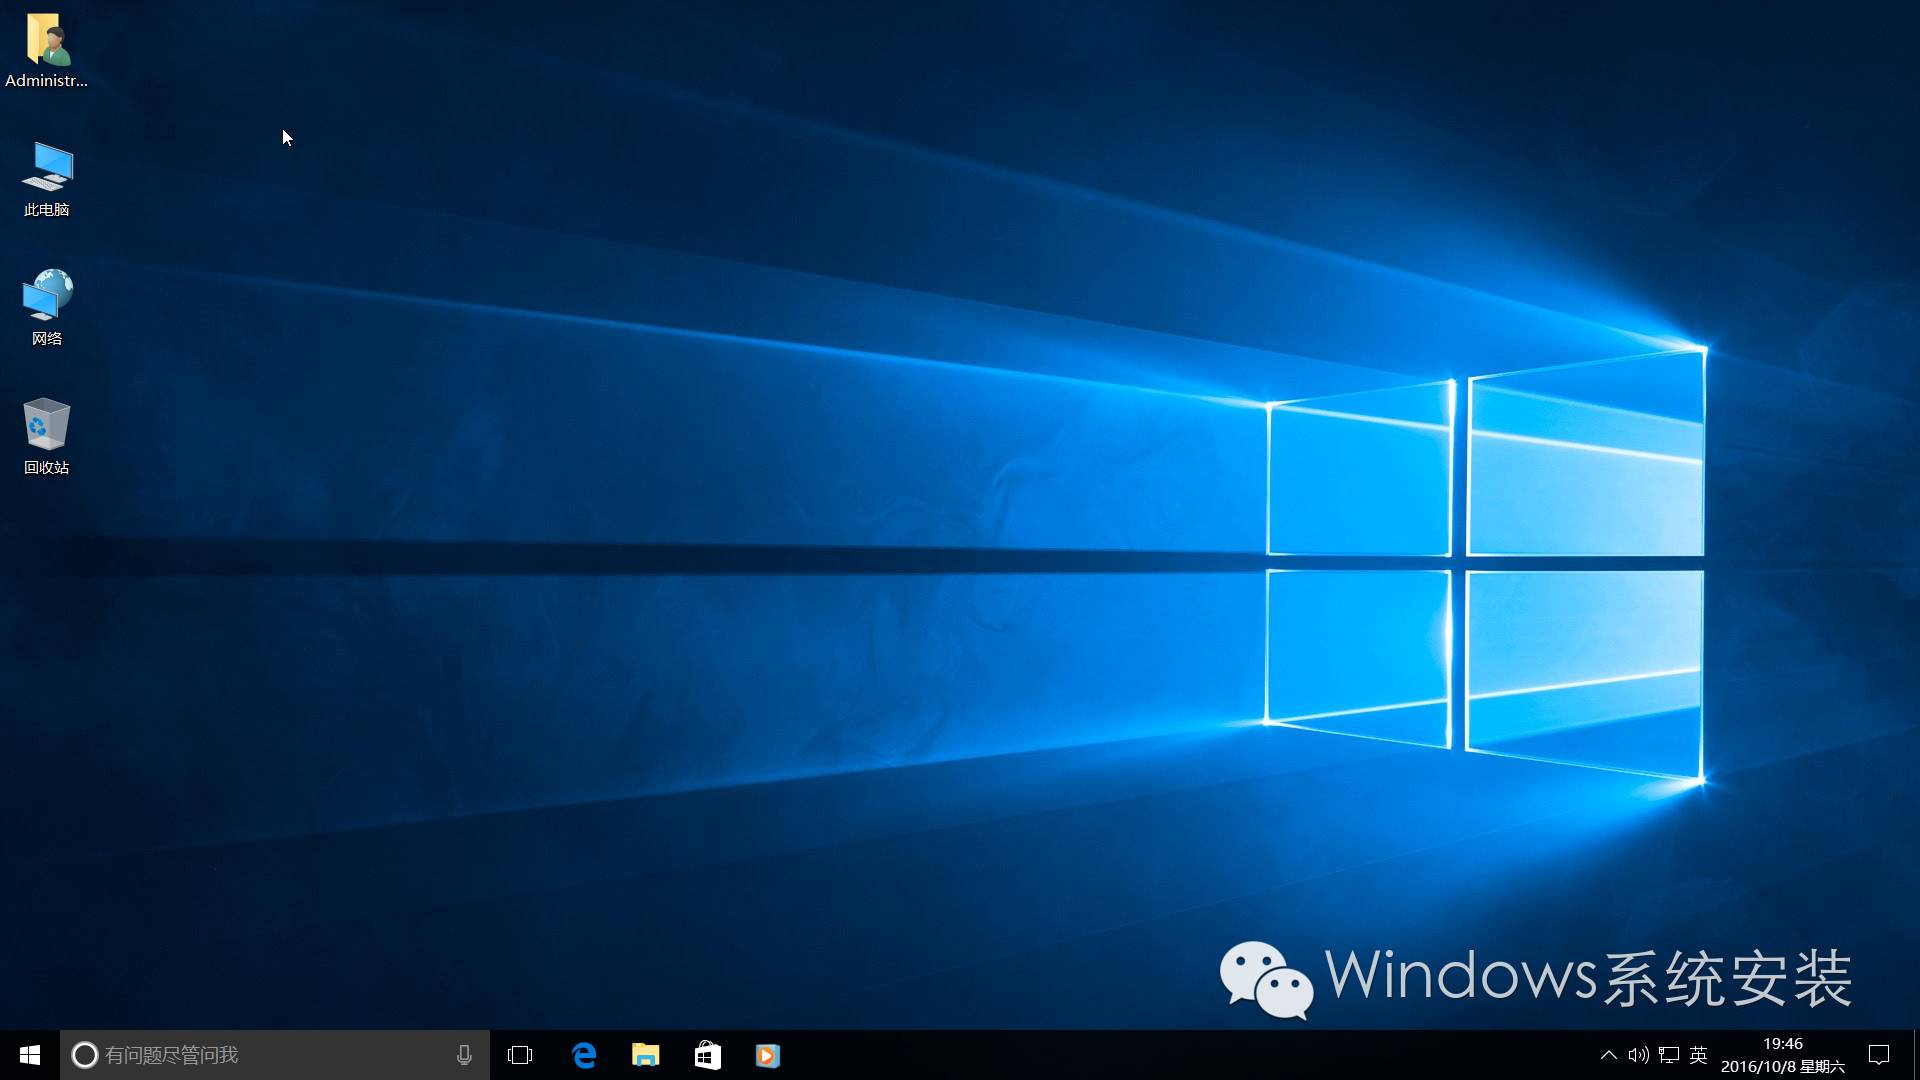1920x1080 pixels.
Task: Open the network status tray icon
Action: coord(1668,1055)
